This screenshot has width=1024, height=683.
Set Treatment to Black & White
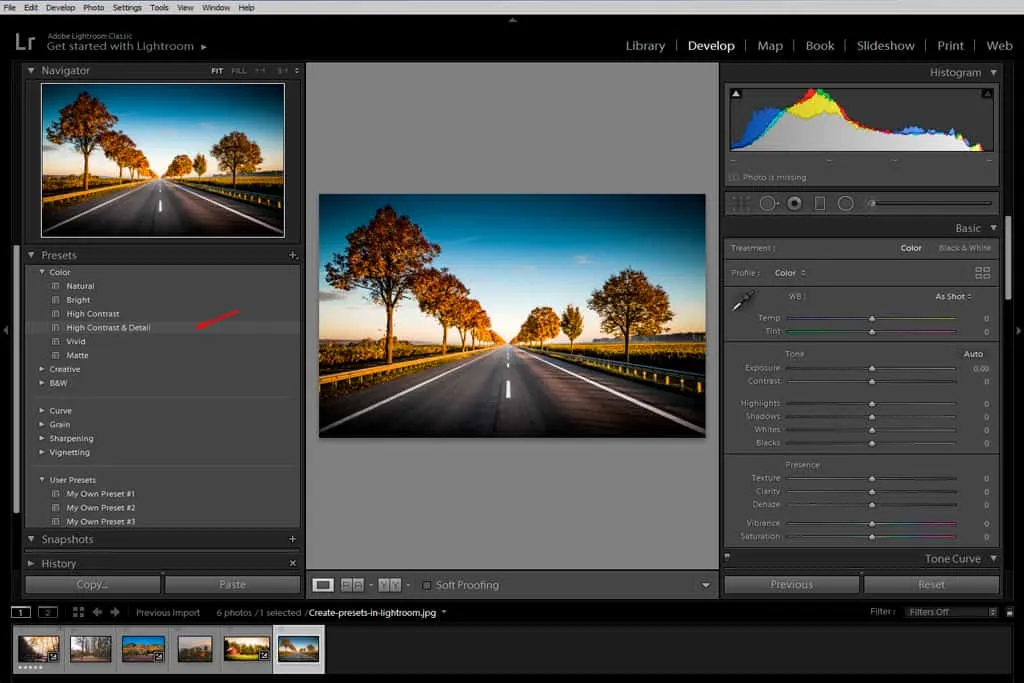pyautogui.click(x=965, y=248)
